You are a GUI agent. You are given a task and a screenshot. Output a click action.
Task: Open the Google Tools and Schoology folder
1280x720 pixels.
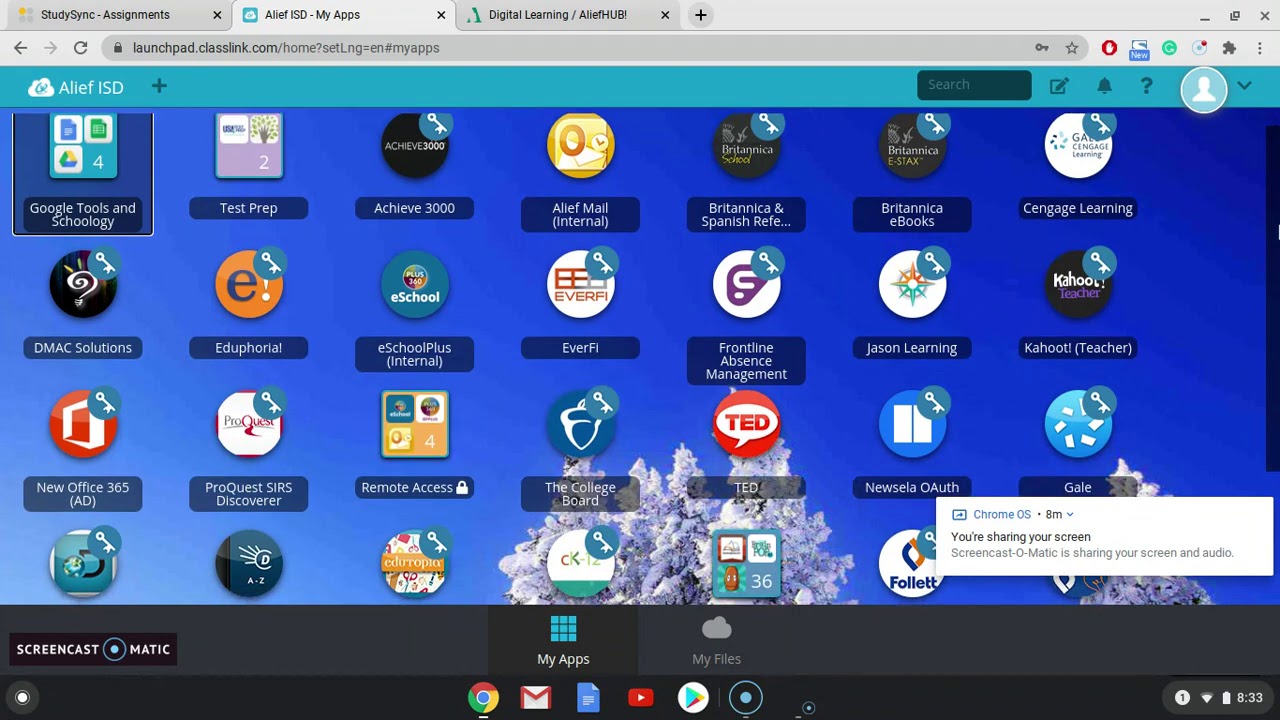83,174
